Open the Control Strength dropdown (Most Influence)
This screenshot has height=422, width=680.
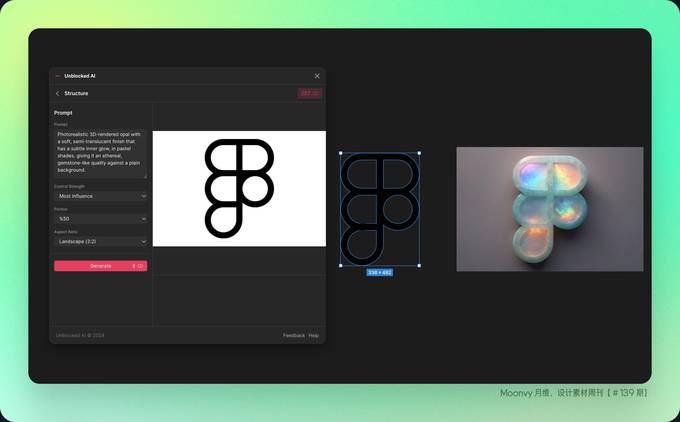(x=101, y=196)
